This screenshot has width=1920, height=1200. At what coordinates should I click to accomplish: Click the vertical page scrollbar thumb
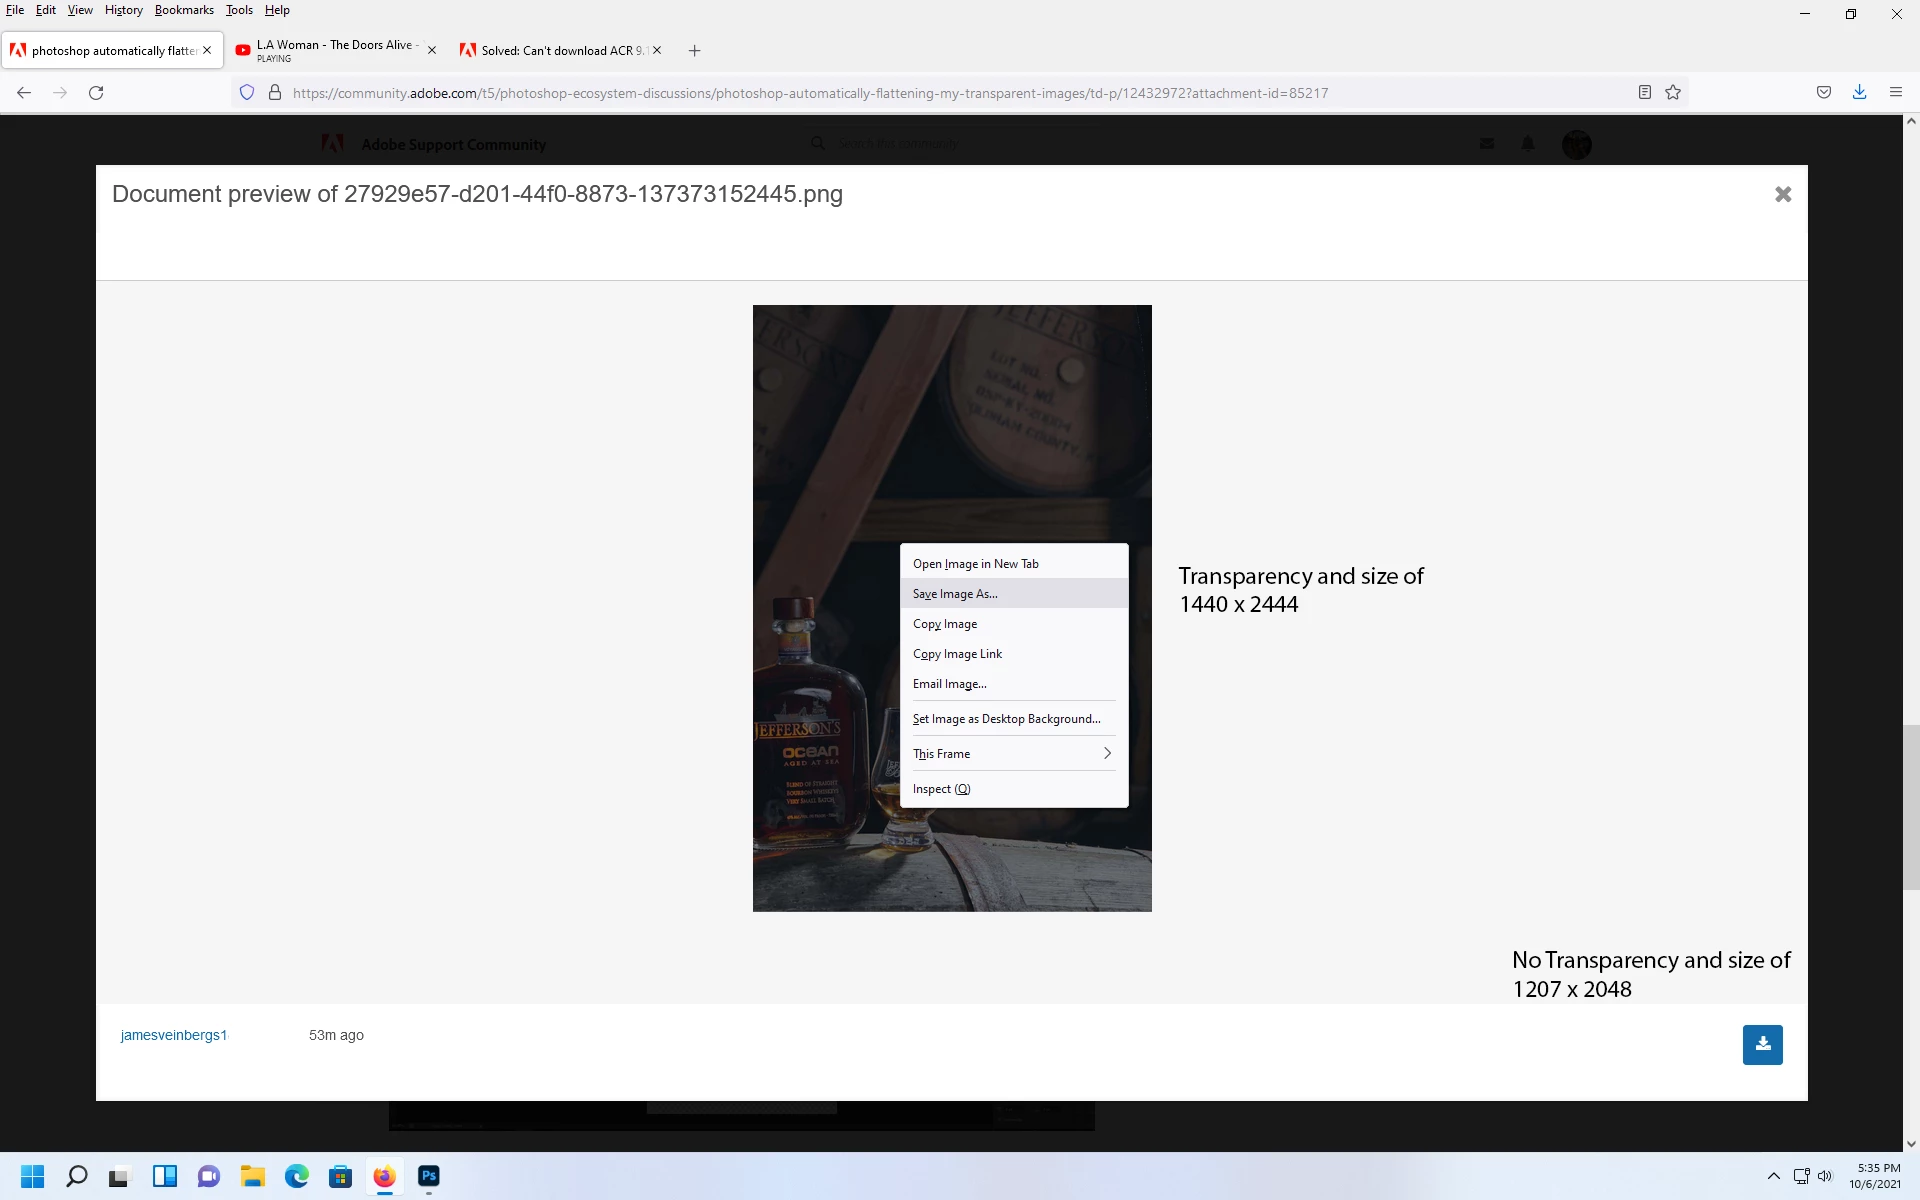(1910, 806)
